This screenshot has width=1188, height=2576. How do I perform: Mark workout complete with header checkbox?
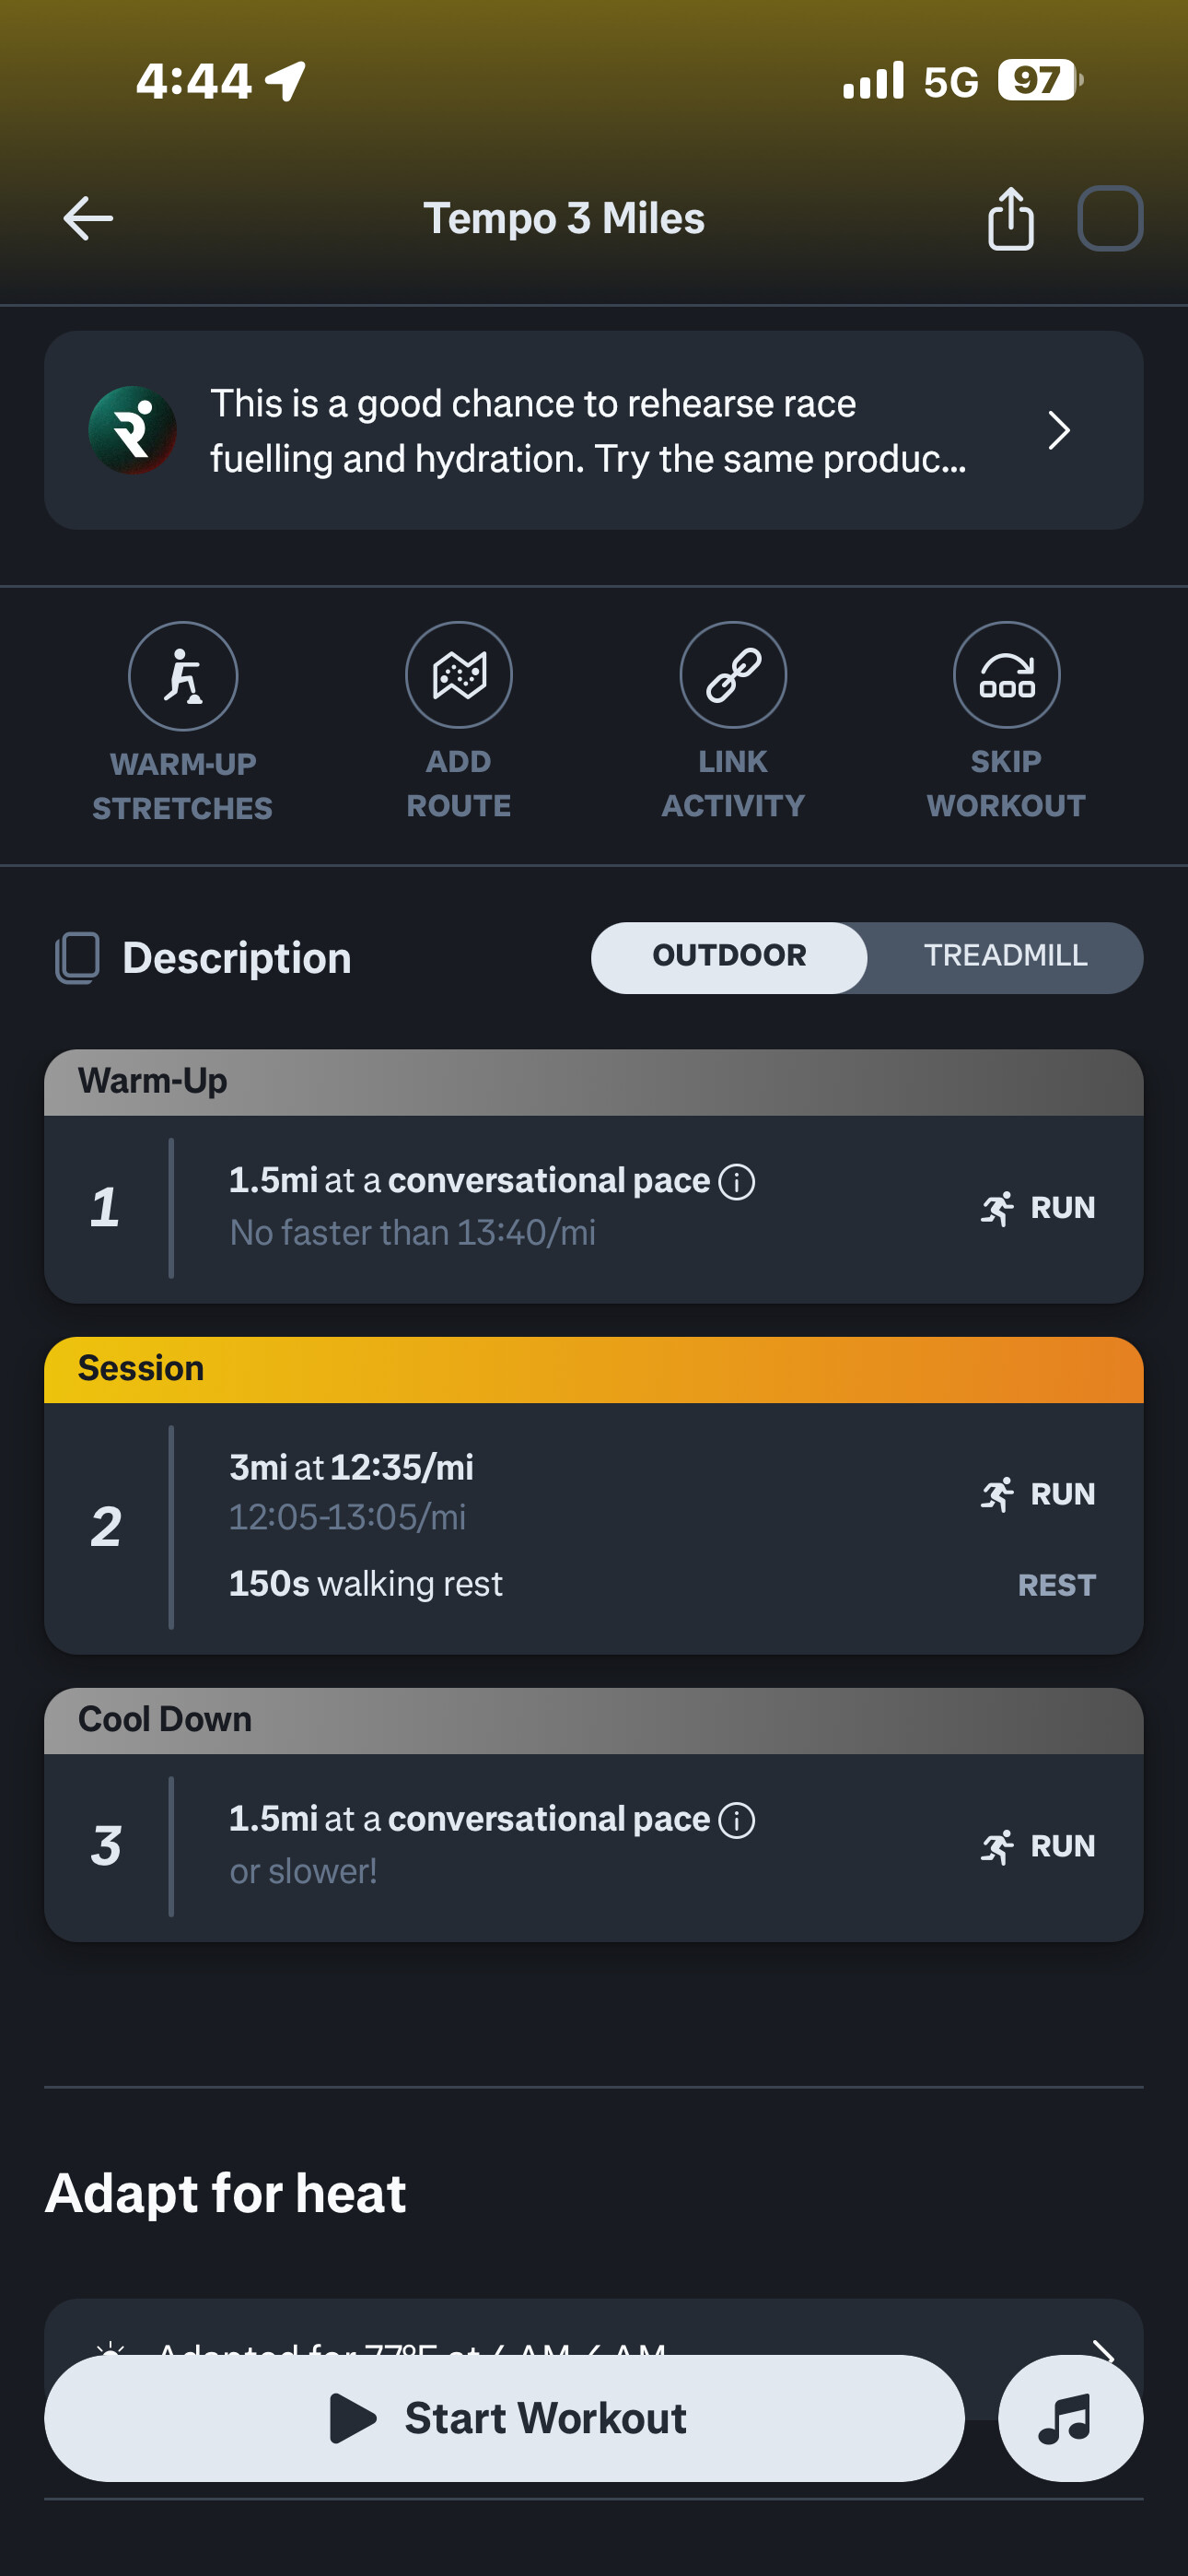pyautogui.click(x=1110, y=218)
